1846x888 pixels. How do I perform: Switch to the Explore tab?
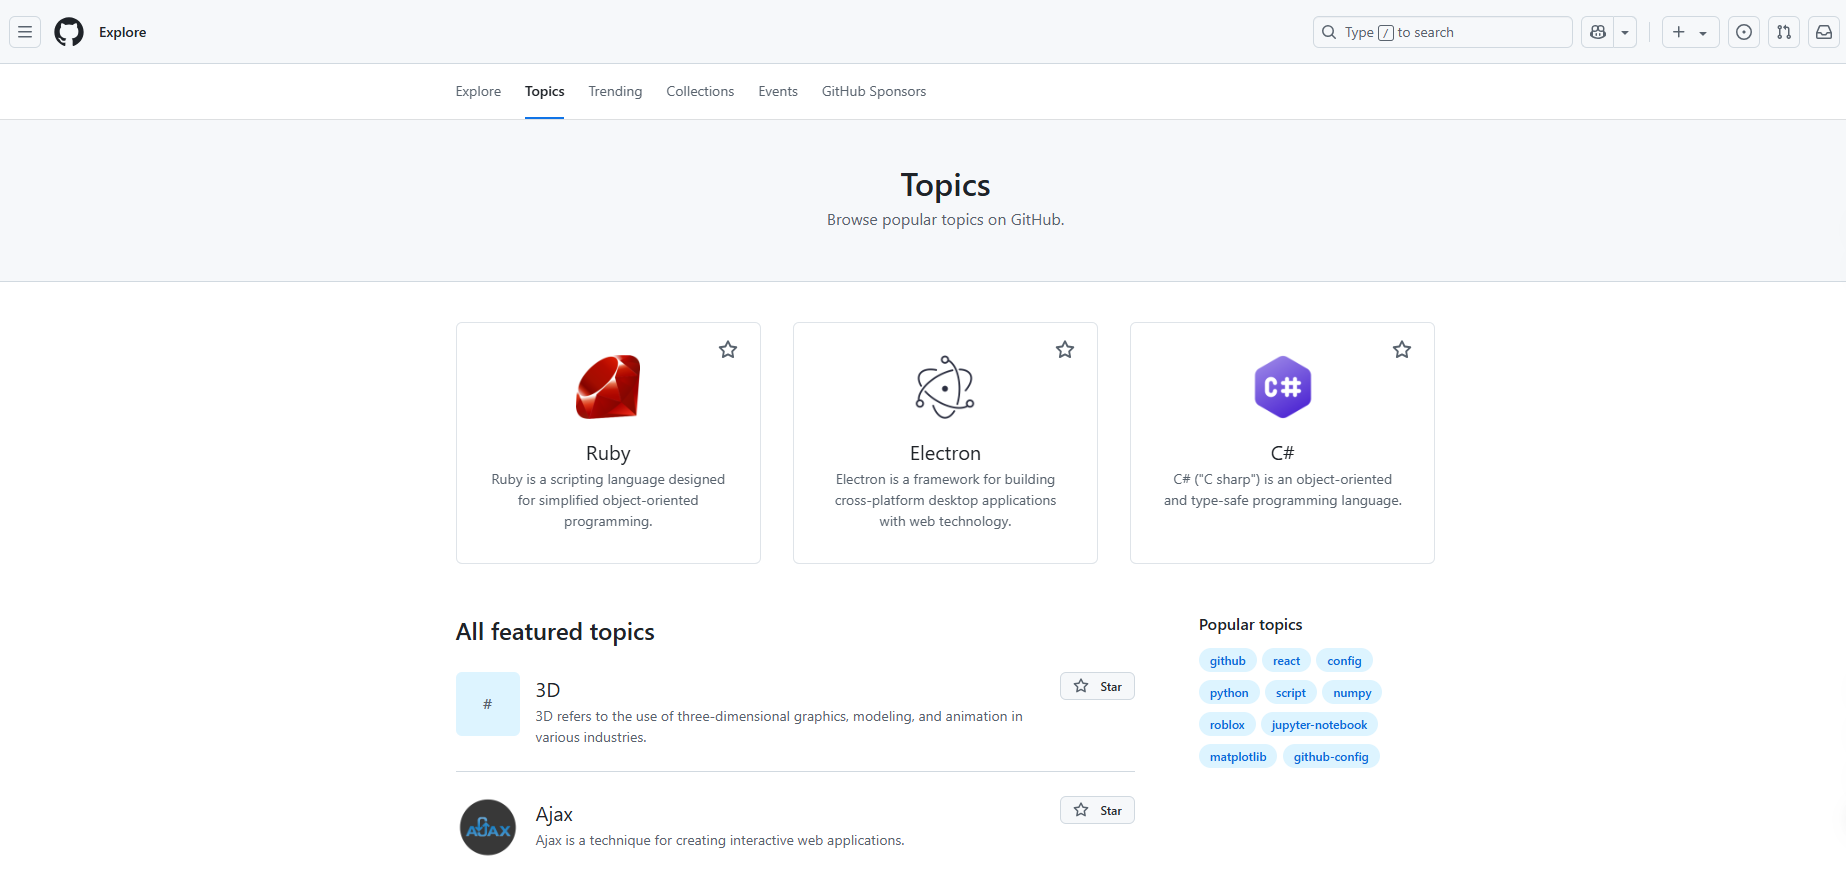tap(478, 91)
